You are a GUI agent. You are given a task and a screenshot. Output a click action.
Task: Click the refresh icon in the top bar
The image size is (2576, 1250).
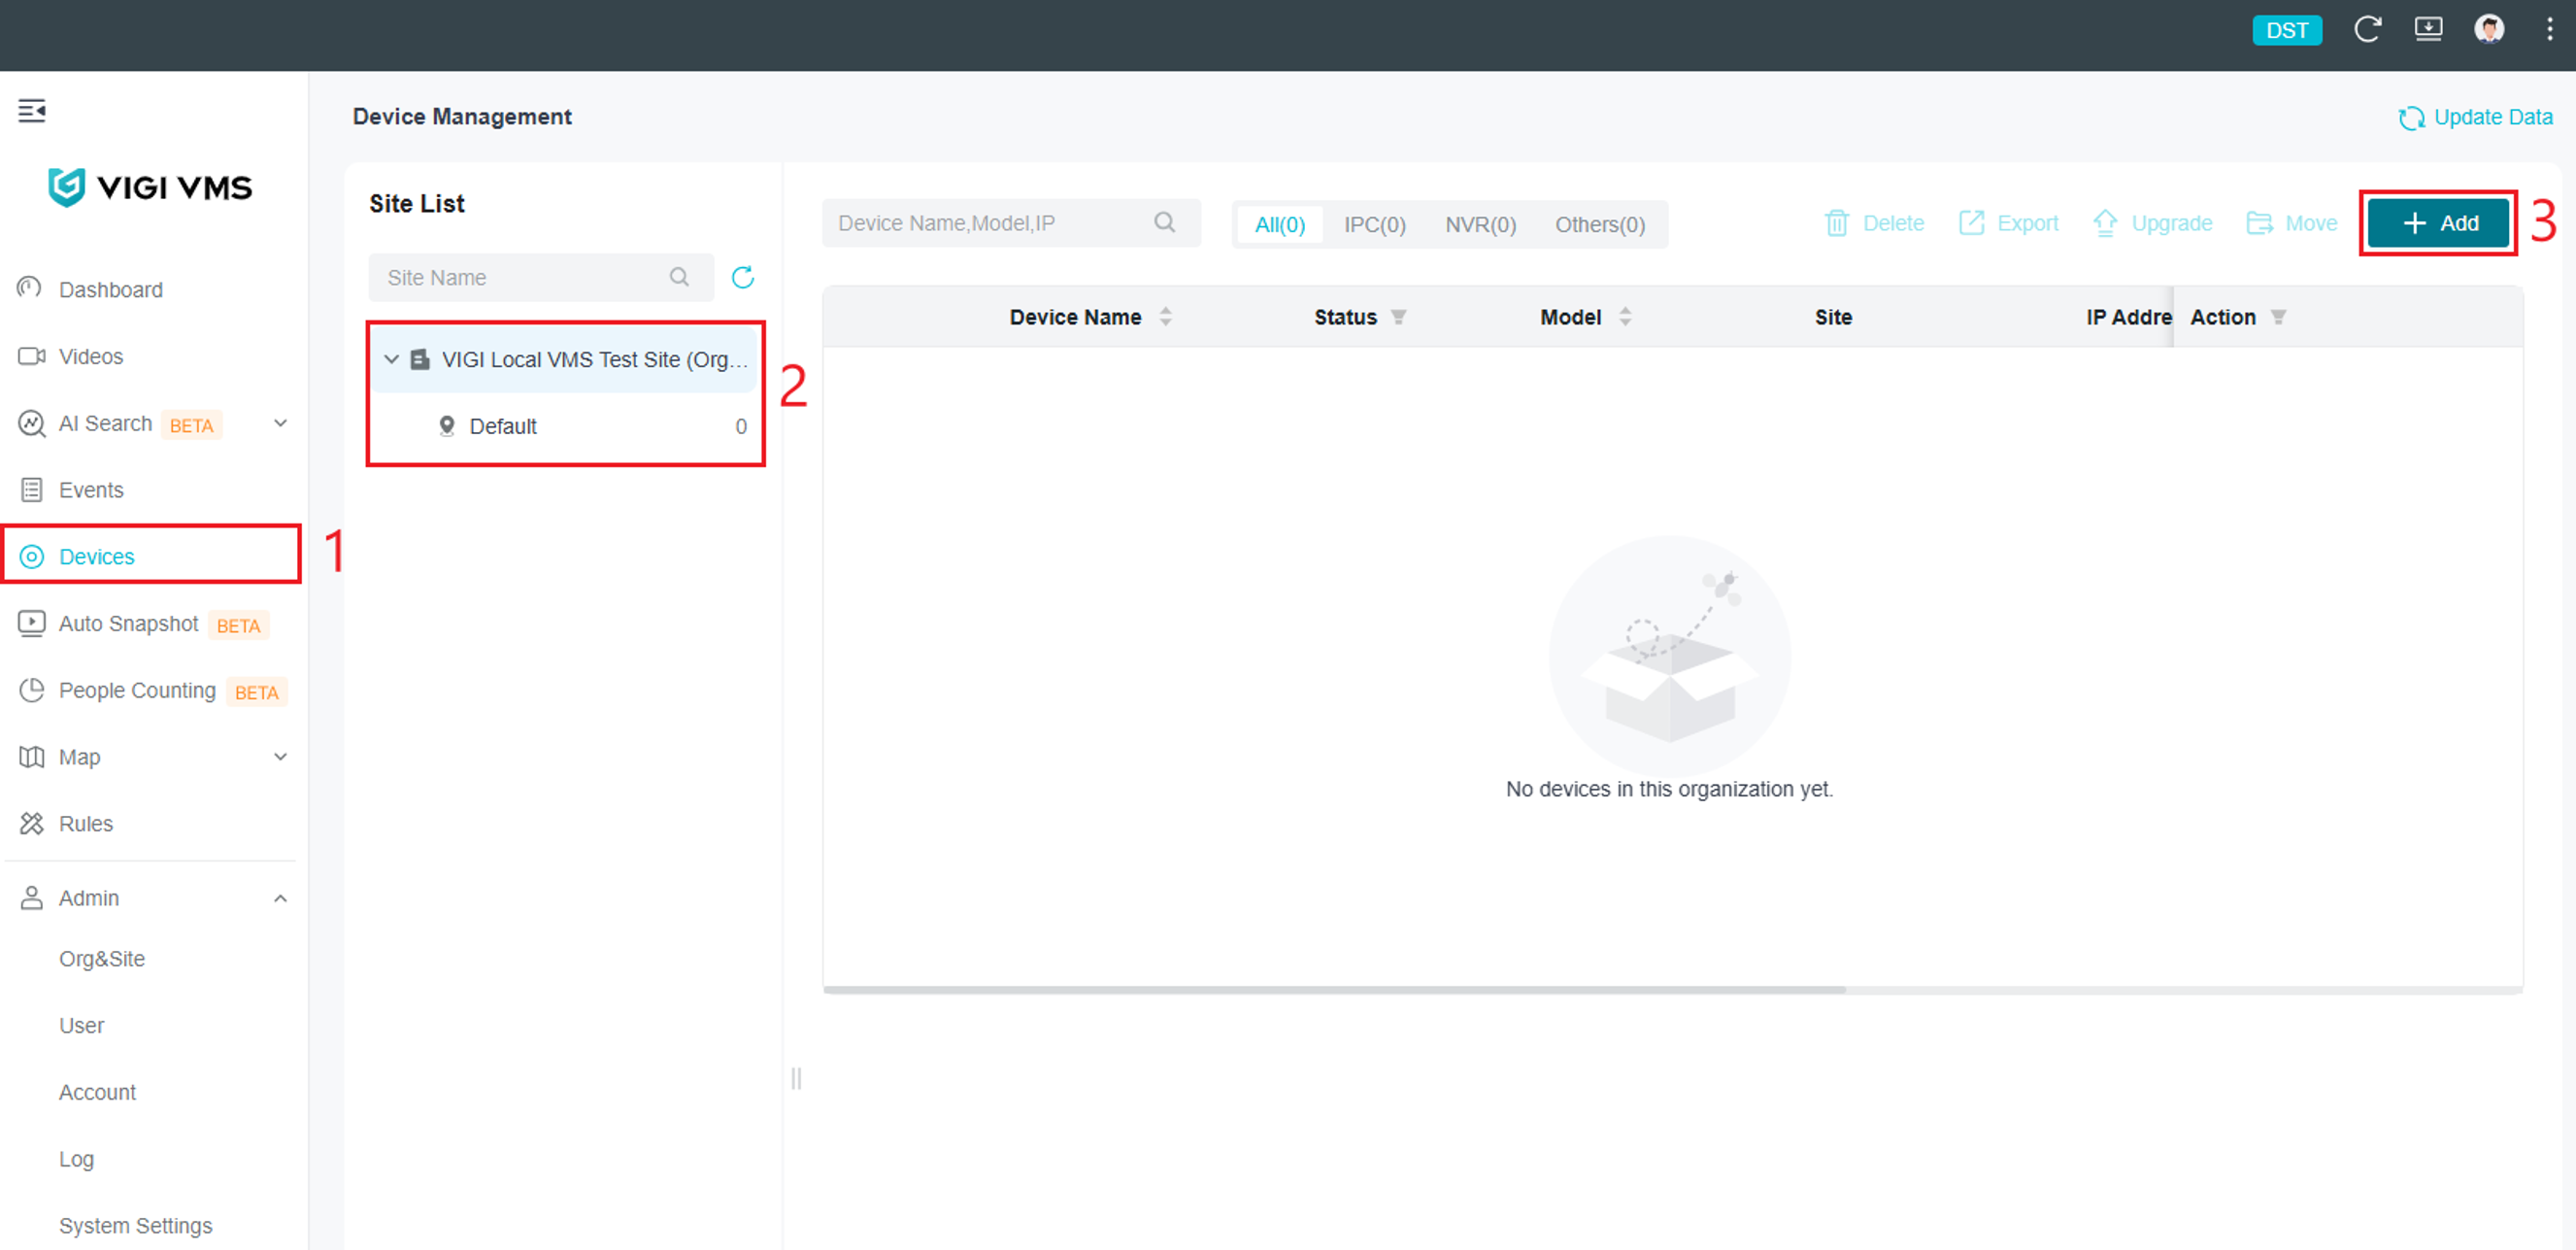[2366, 29]
